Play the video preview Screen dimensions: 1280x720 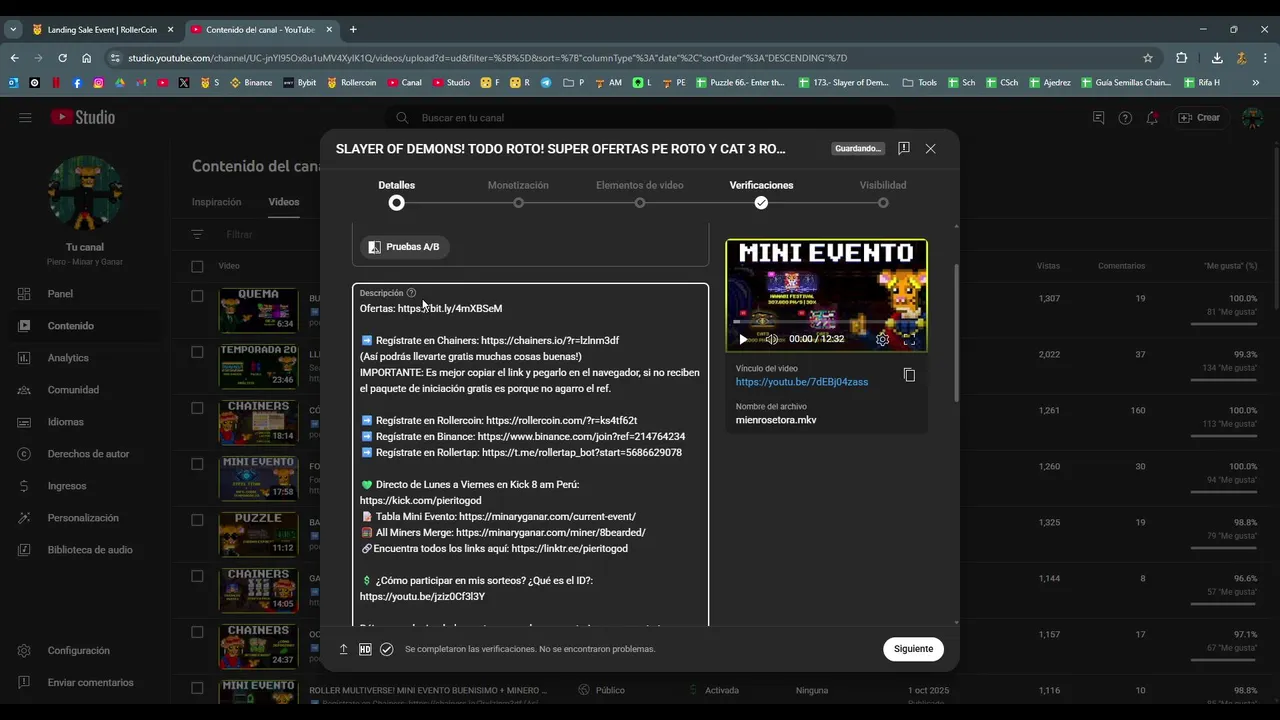tap(743, 339)
